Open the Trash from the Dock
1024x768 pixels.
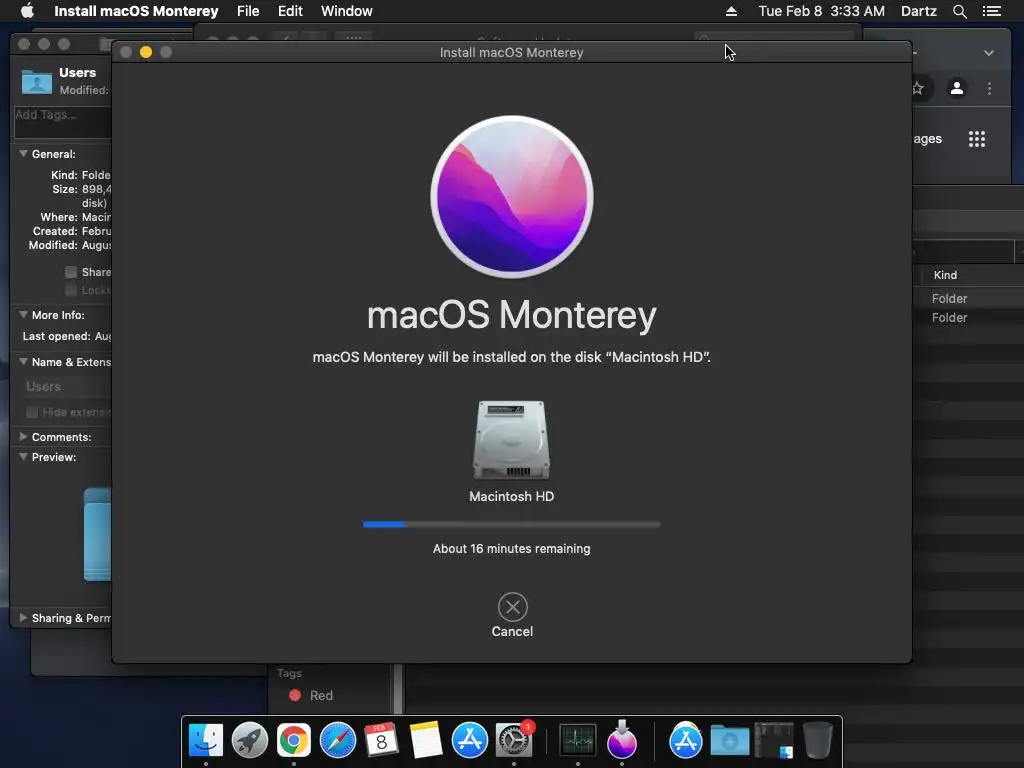point(818,740)
